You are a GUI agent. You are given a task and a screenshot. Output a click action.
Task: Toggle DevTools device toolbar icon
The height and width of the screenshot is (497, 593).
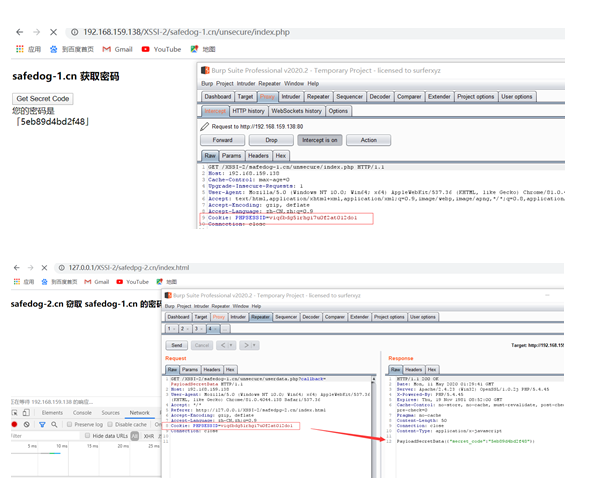[x=26, y=413]
